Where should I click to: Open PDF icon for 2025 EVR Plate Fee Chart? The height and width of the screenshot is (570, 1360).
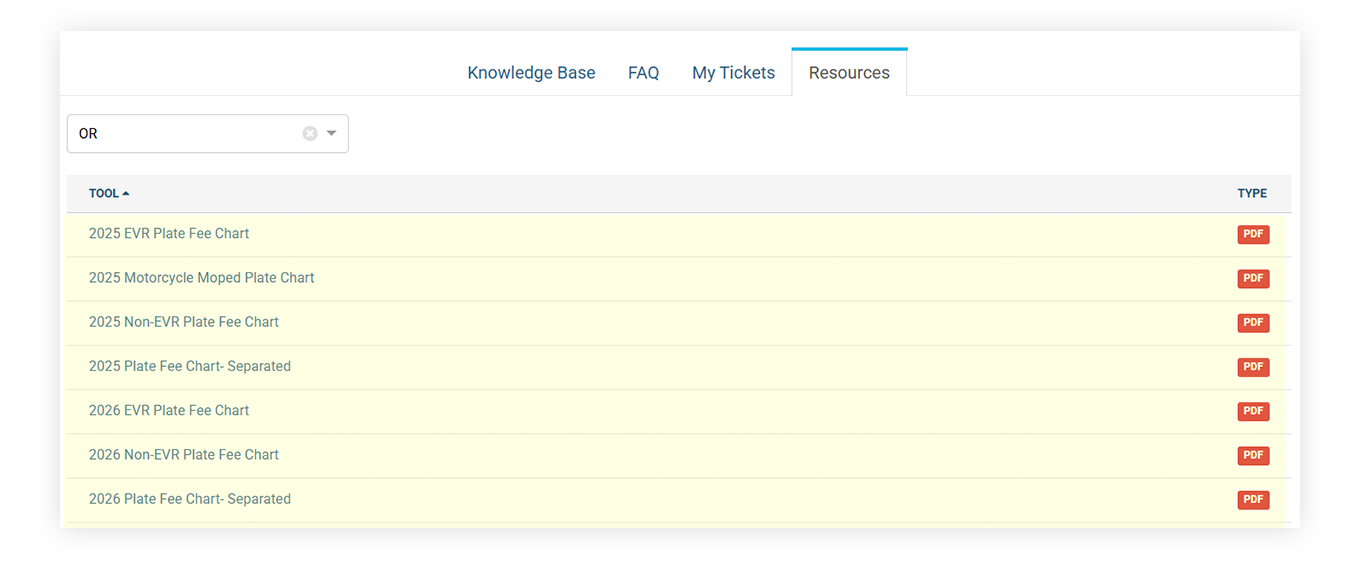1253,235
